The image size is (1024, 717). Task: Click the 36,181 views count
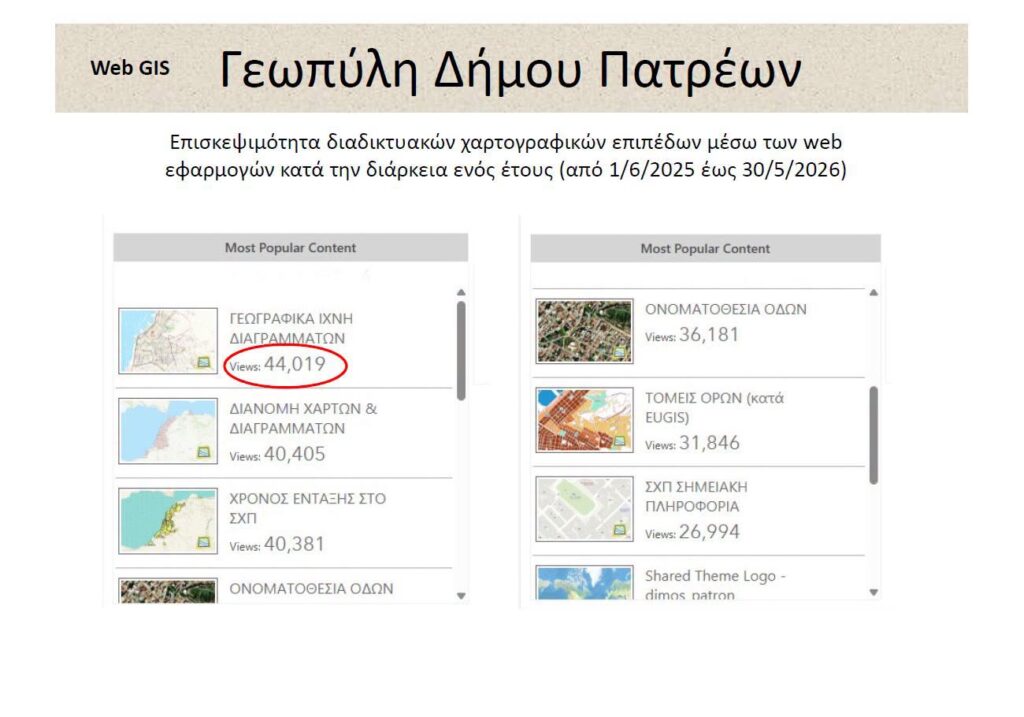tap(709, 335)
